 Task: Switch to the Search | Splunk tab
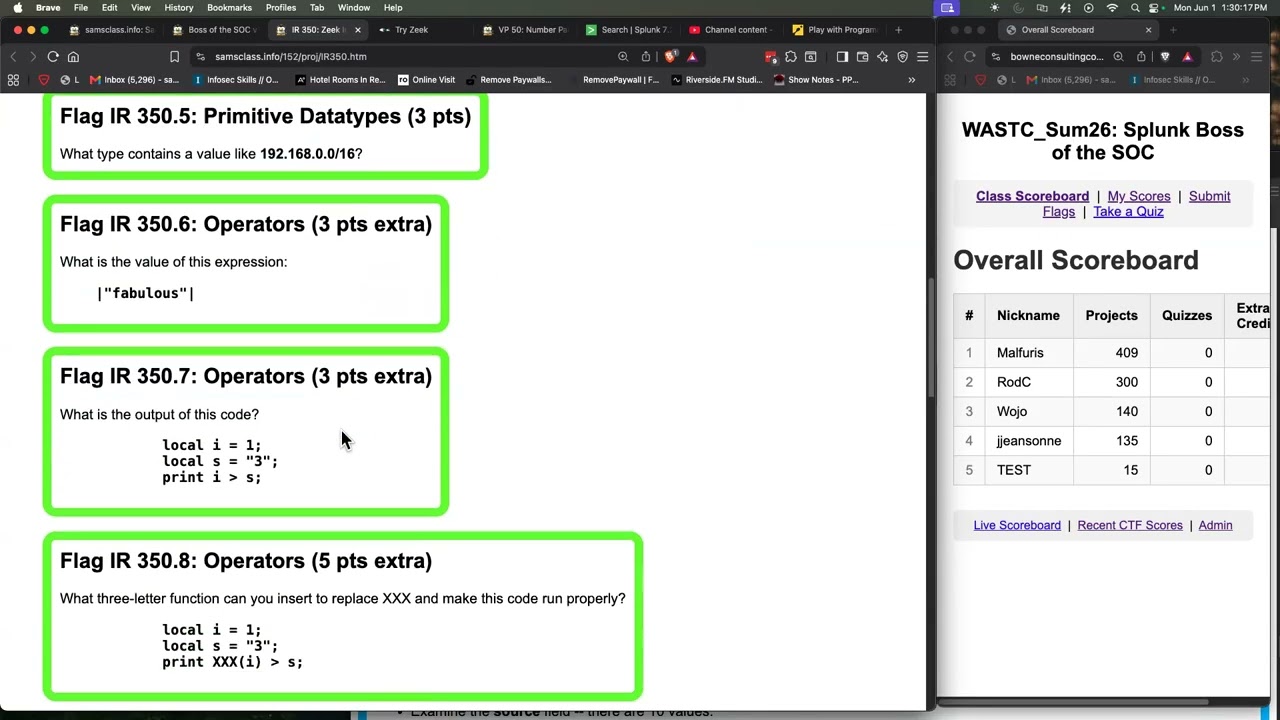point(628,30)
